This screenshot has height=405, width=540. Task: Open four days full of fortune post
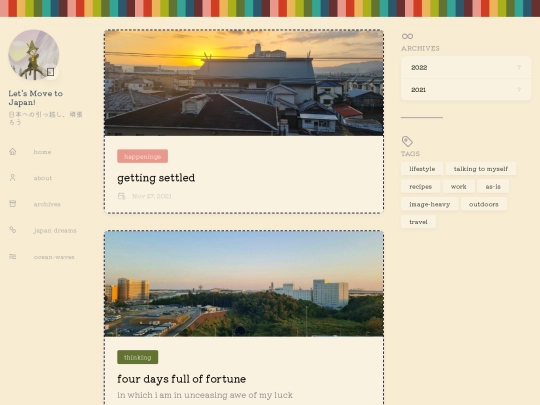(x=181, y=379)
